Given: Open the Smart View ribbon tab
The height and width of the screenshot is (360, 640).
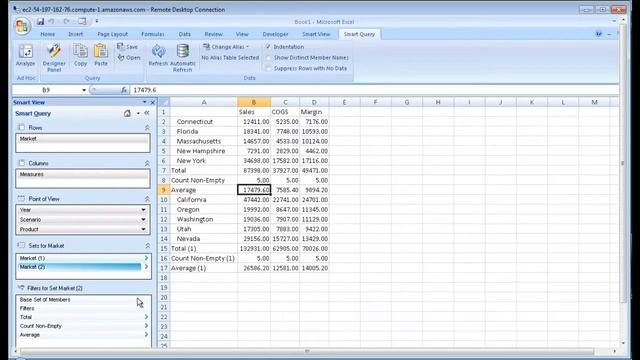Looking at the screenshot, I should pyautogui.click(x=316, y=34).
